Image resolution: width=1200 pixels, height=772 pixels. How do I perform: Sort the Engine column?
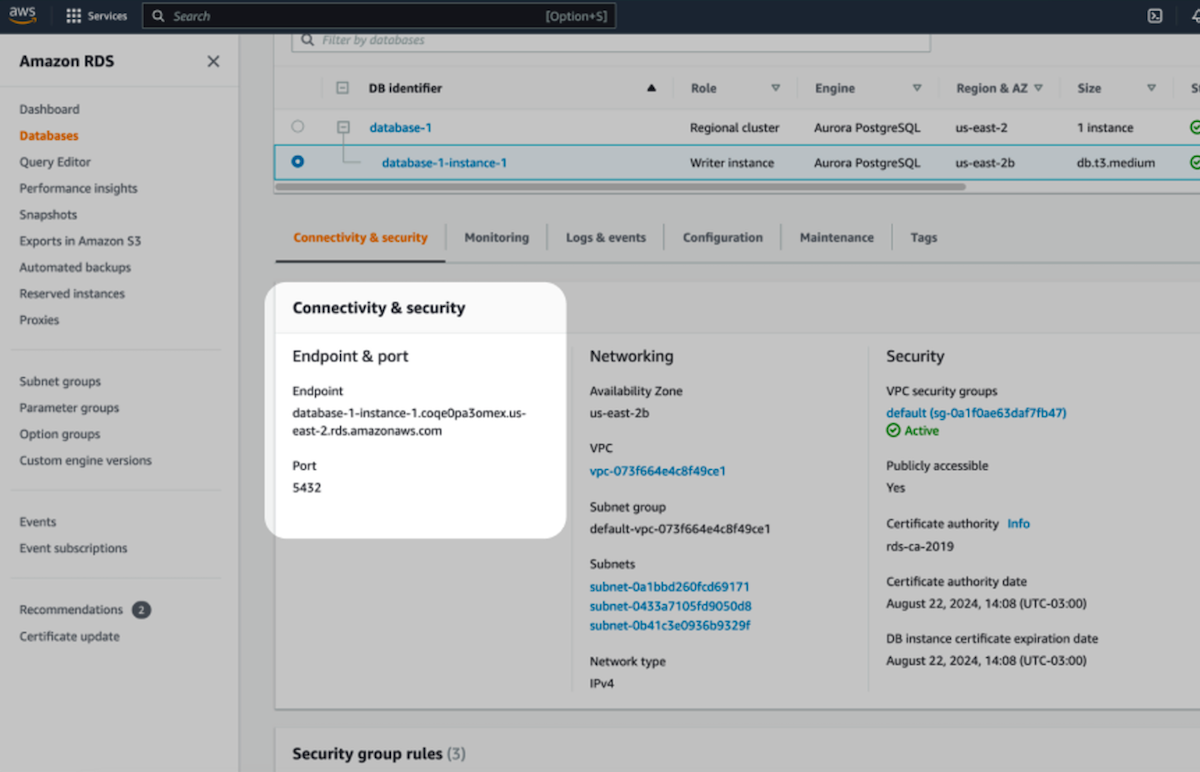[916, 88]
